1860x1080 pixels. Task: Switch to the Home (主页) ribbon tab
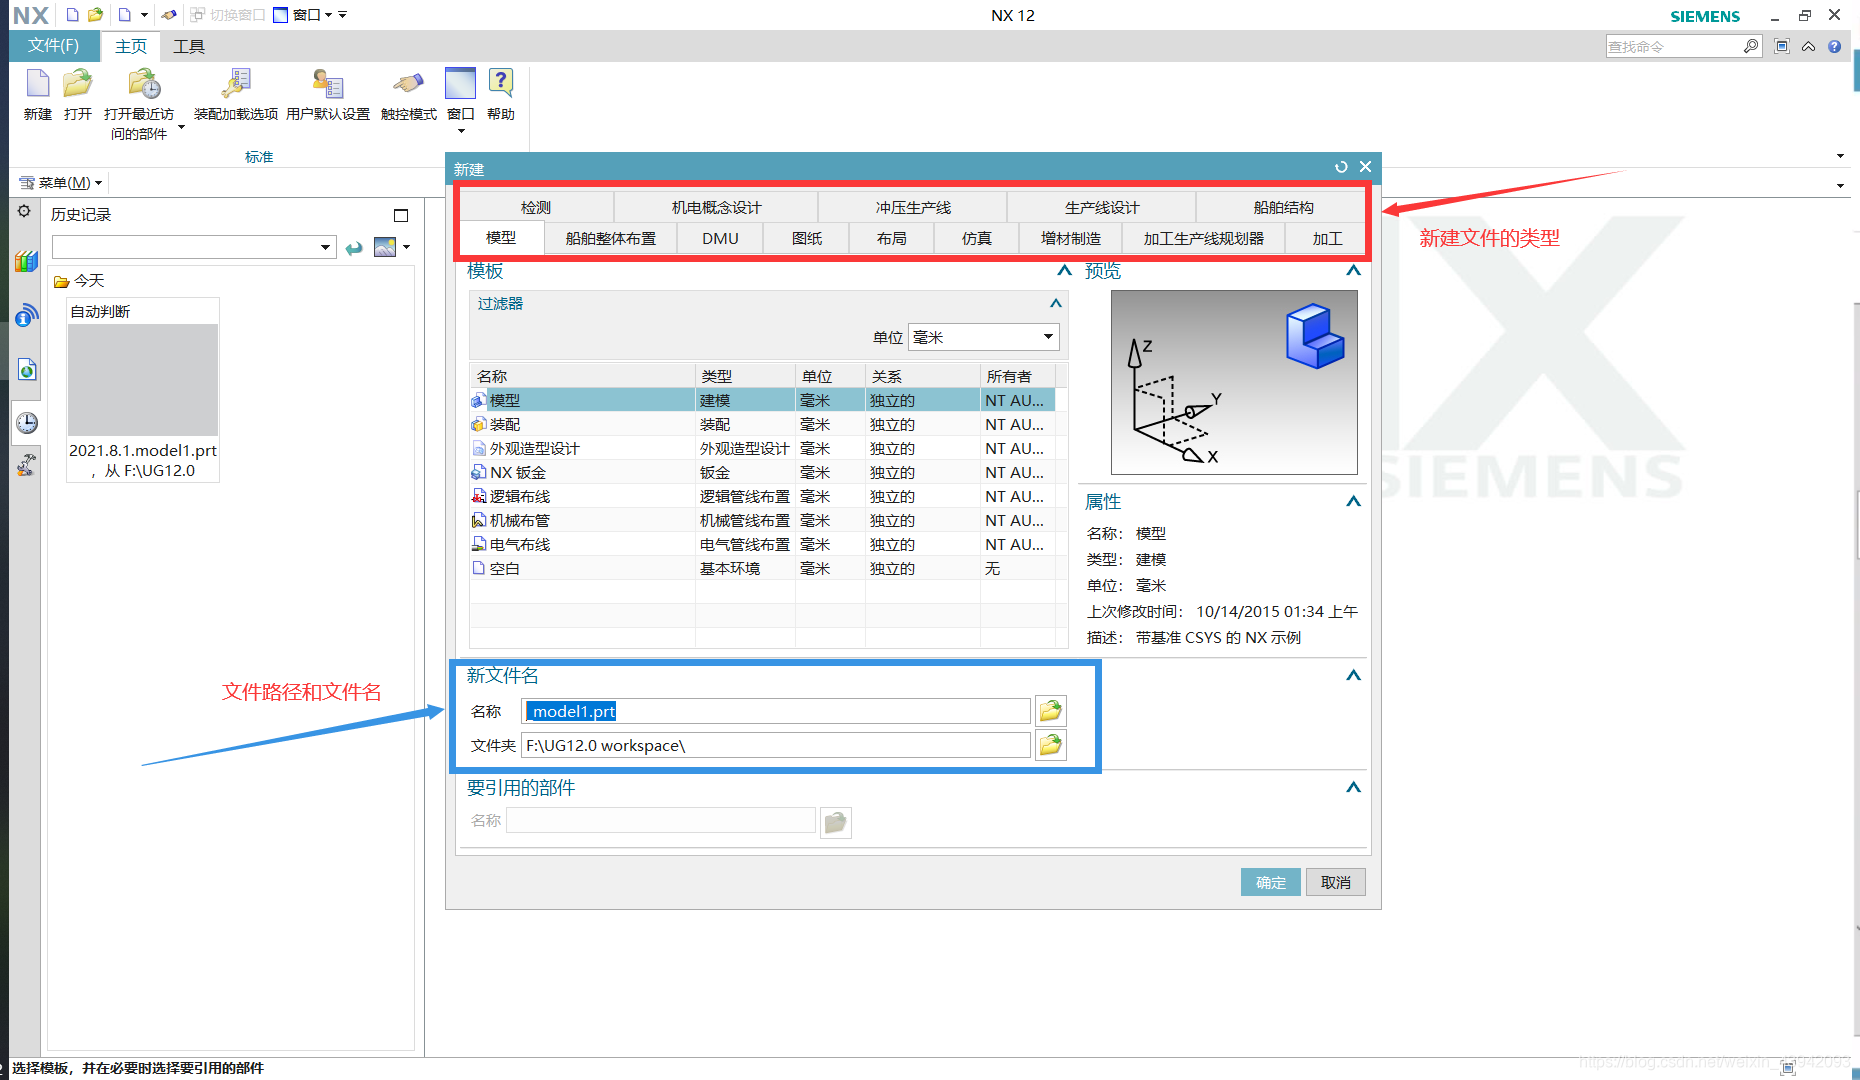(x=131, y=46)
